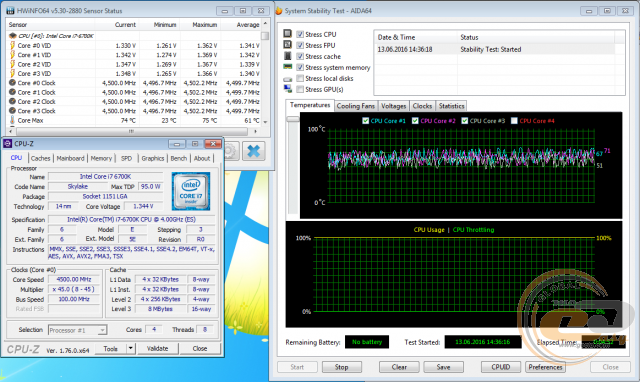The height and width of the screenshot is (382, 640).
Task: Click the gear settings icon in HWiNFO toolbar
Action: click(x=229, y=151)
